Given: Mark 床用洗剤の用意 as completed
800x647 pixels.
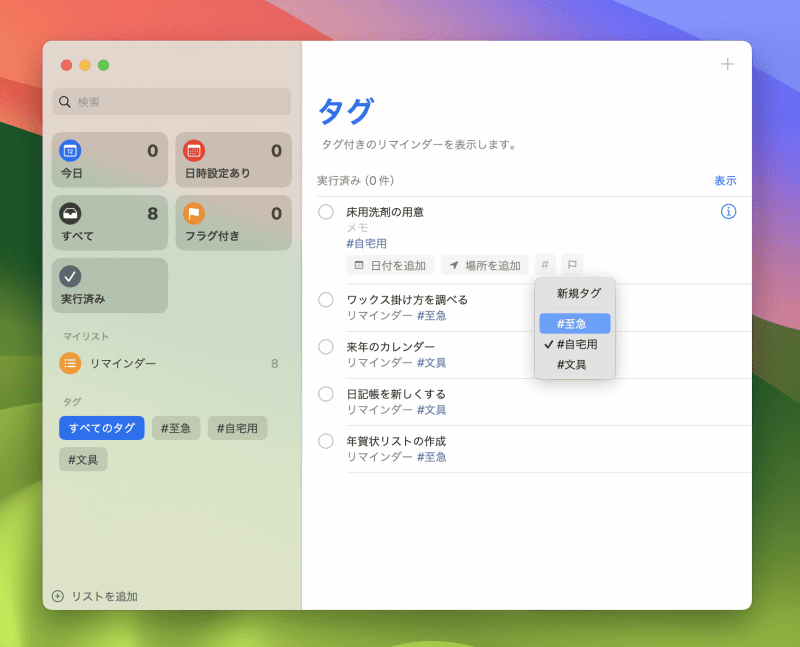Looking at the screenshot, I should click(324, 211).
